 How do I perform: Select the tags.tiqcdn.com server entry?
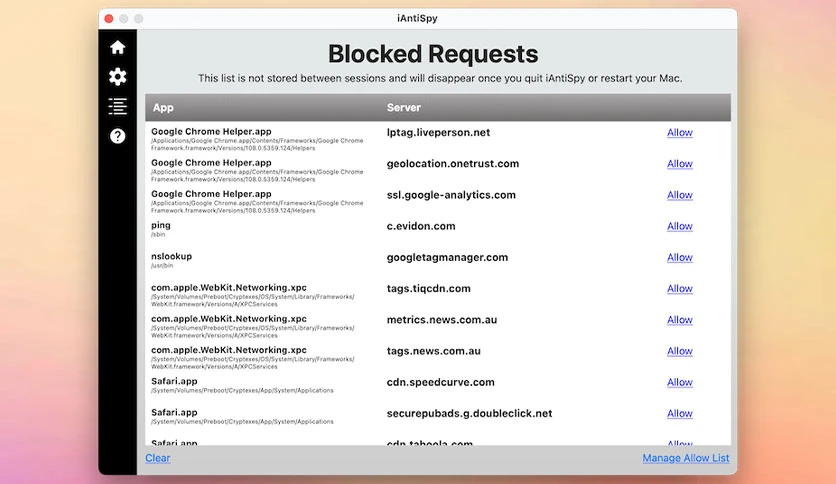(429, 288)
